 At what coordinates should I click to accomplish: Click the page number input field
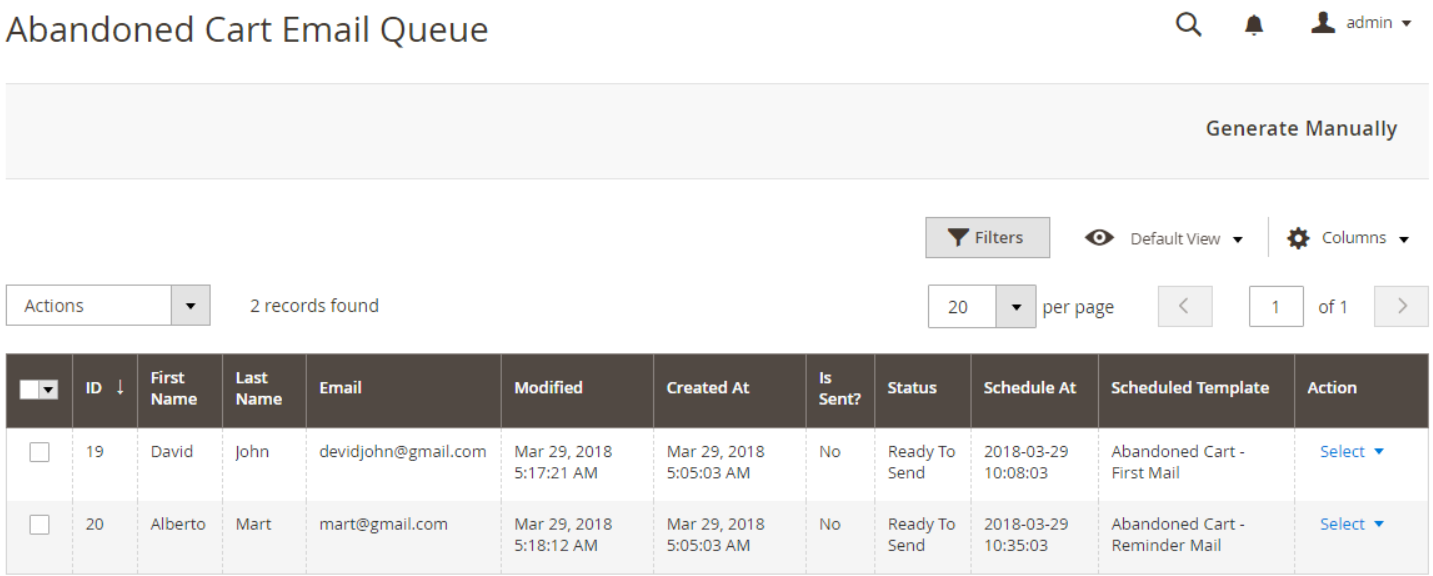click(1276, 307)
